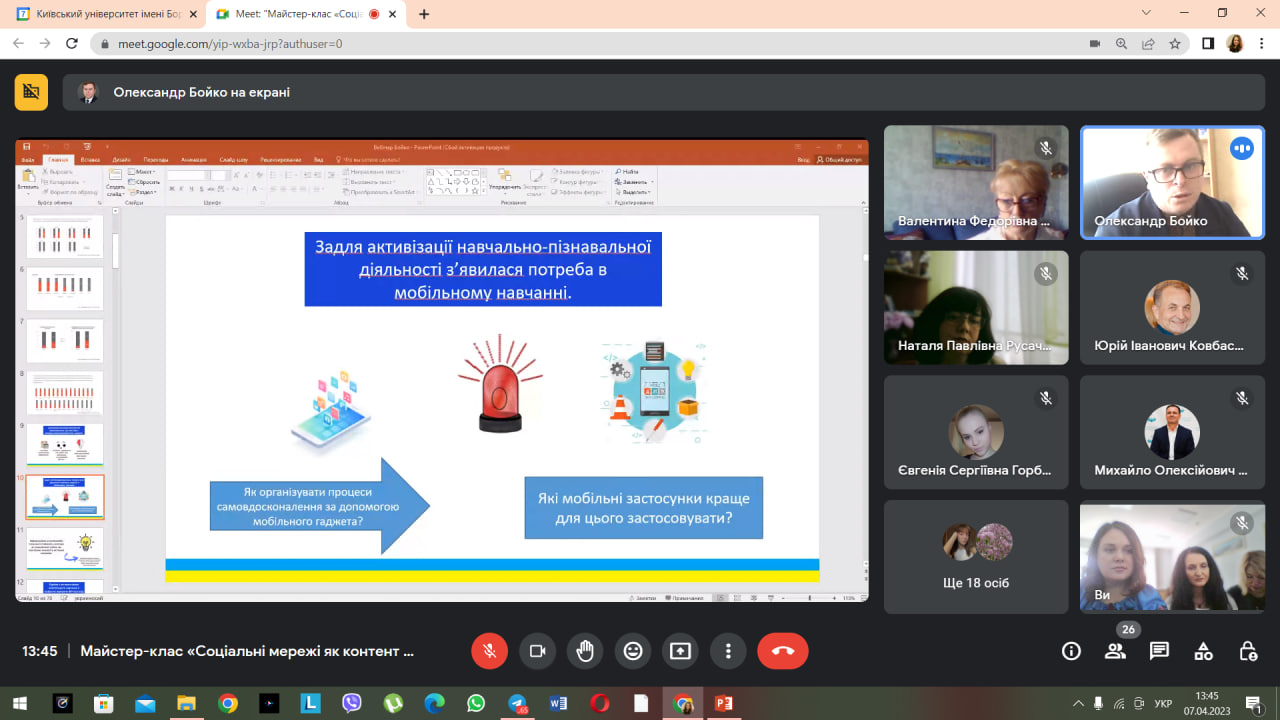The image size is (1280, 720).
Task: Open host controls lock icon
Action: (x=1247, y=651)
